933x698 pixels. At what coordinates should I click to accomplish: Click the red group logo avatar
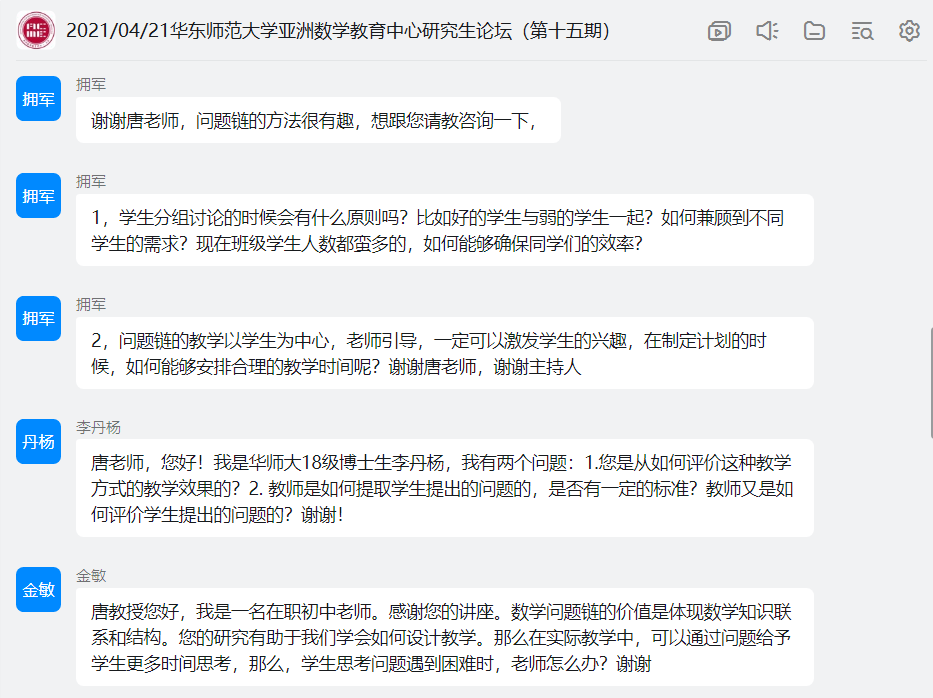coord(38,31)
